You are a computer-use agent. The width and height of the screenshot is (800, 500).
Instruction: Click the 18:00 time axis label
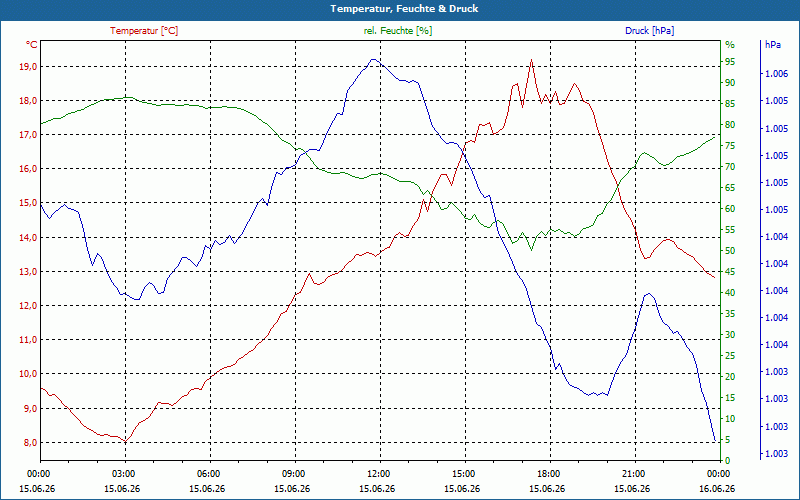(x=550, y=473)
